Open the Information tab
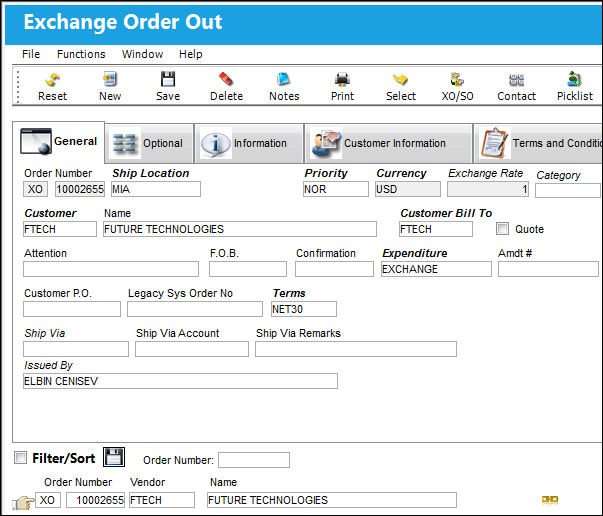 coord(249,143)
